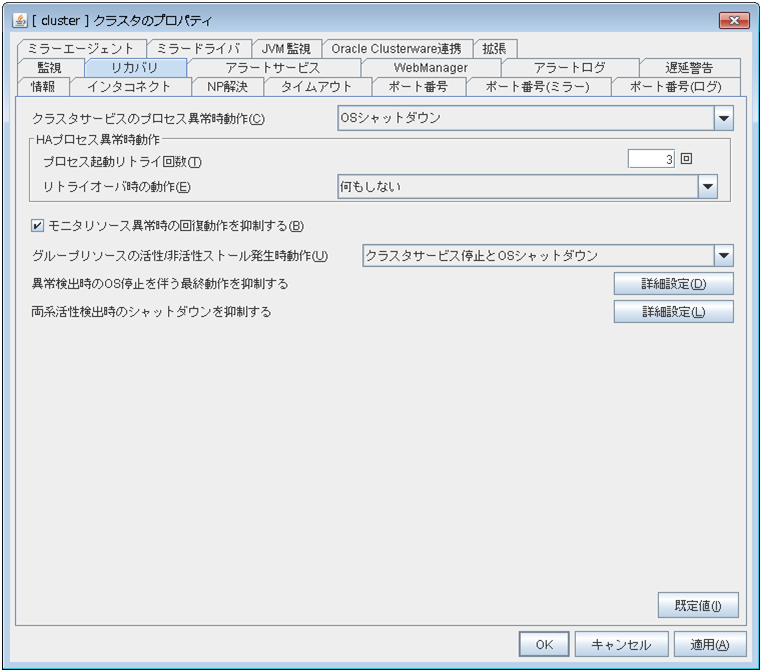762x672 pixels.
Task: Click 詳細設定(D) for OS停止 suppression
Action: [x=673, y=284]
